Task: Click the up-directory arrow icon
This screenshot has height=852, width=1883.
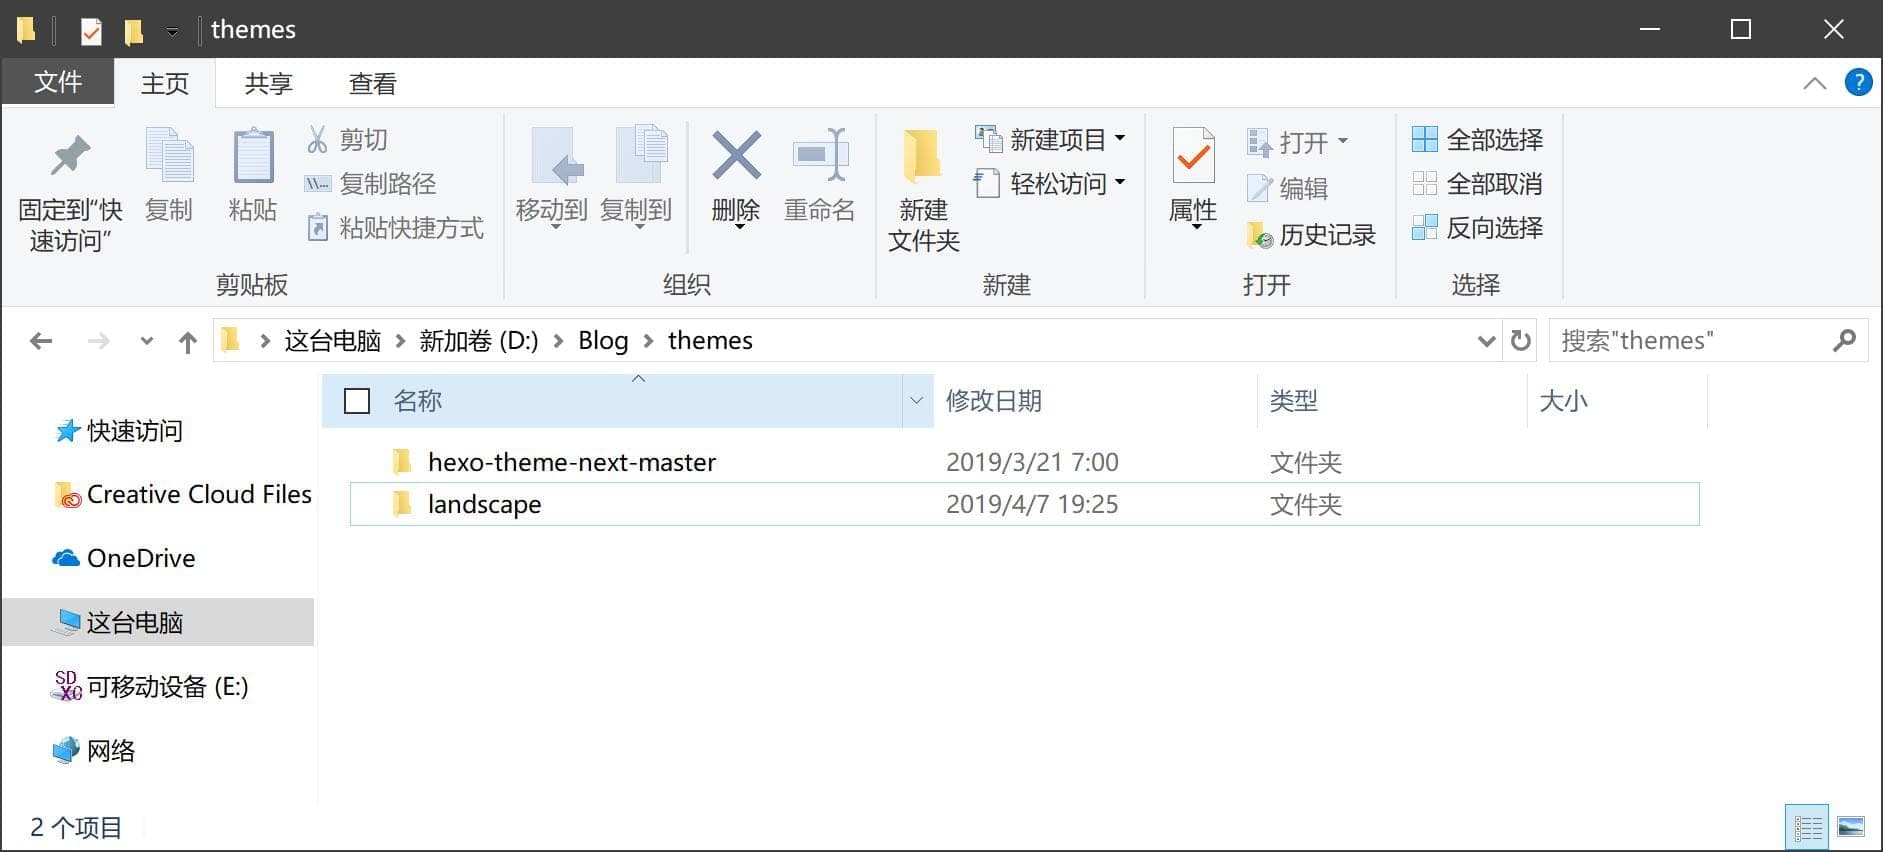Action: click(x=187, y=342)
